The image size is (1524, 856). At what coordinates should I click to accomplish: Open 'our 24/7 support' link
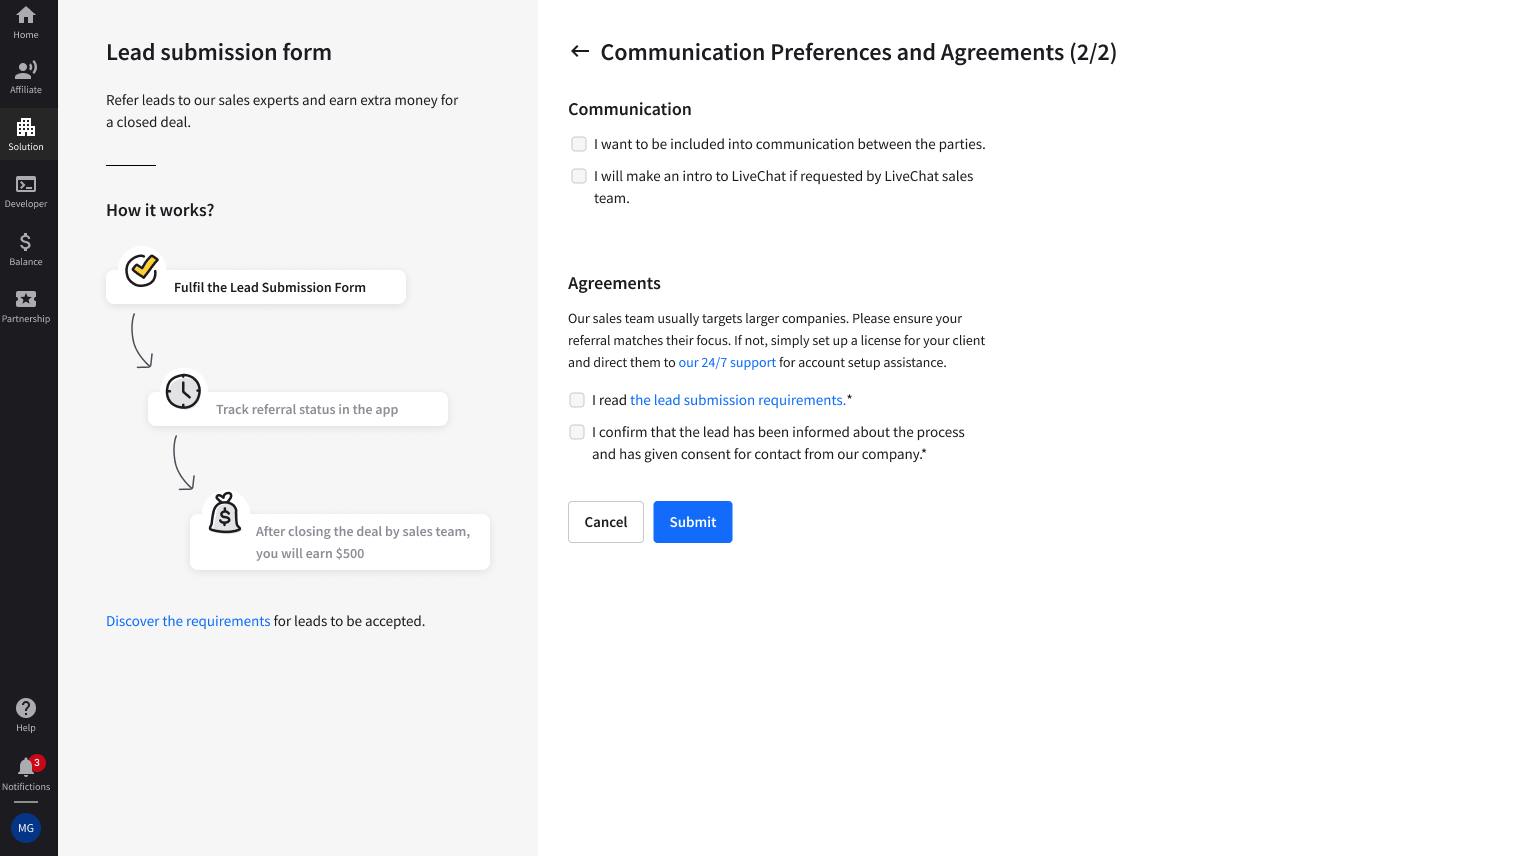click(x=727, y=363)
